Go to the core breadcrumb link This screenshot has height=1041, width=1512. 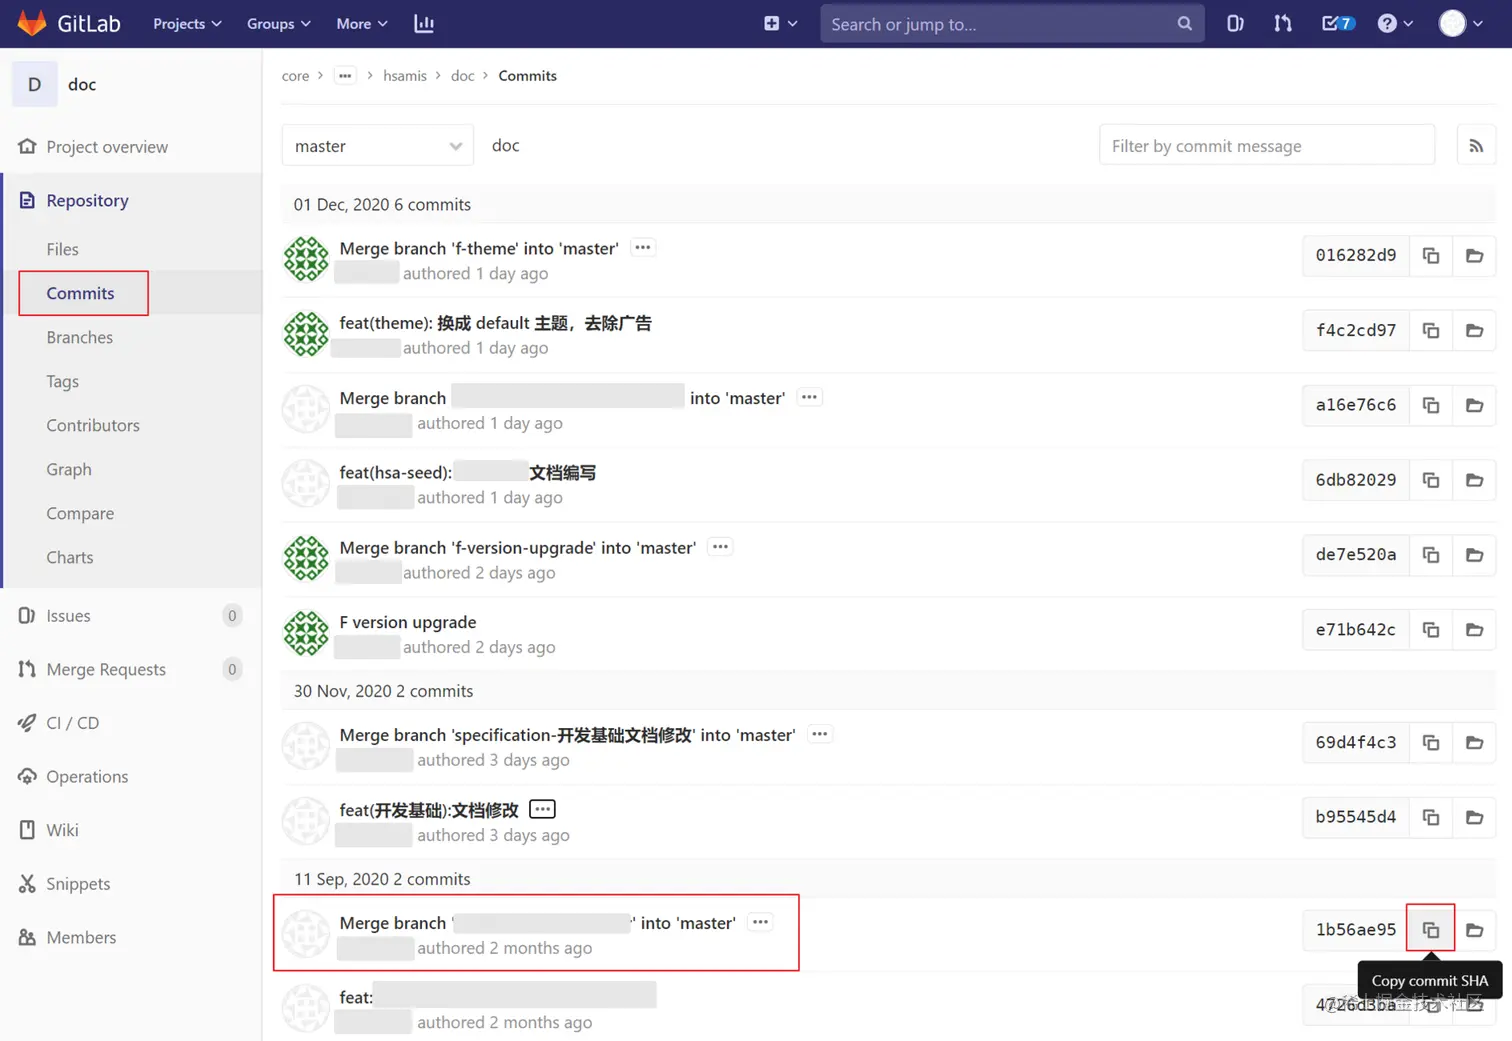click(295, 76)
